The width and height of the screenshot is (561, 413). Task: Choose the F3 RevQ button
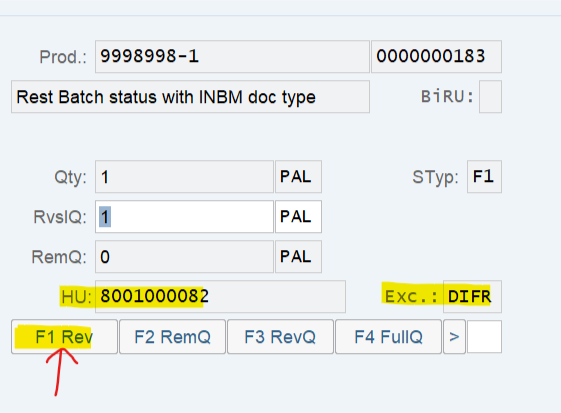280,337
